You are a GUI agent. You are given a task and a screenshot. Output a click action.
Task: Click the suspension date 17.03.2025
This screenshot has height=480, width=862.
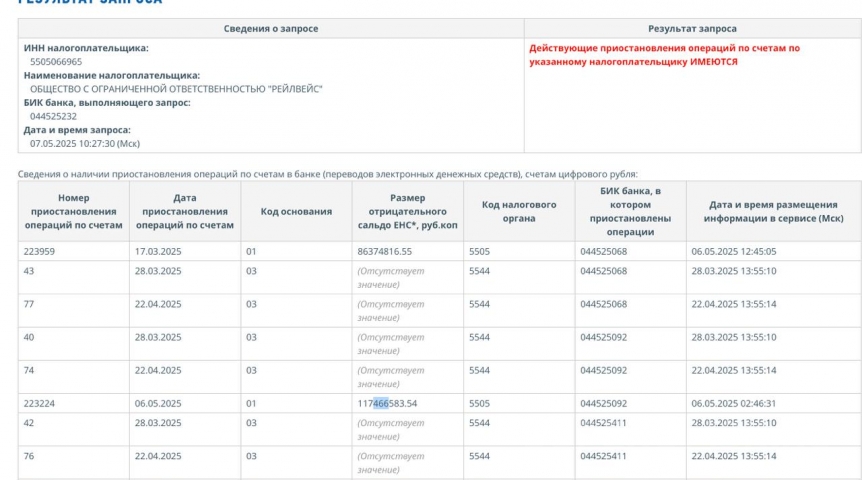[158, 251]
